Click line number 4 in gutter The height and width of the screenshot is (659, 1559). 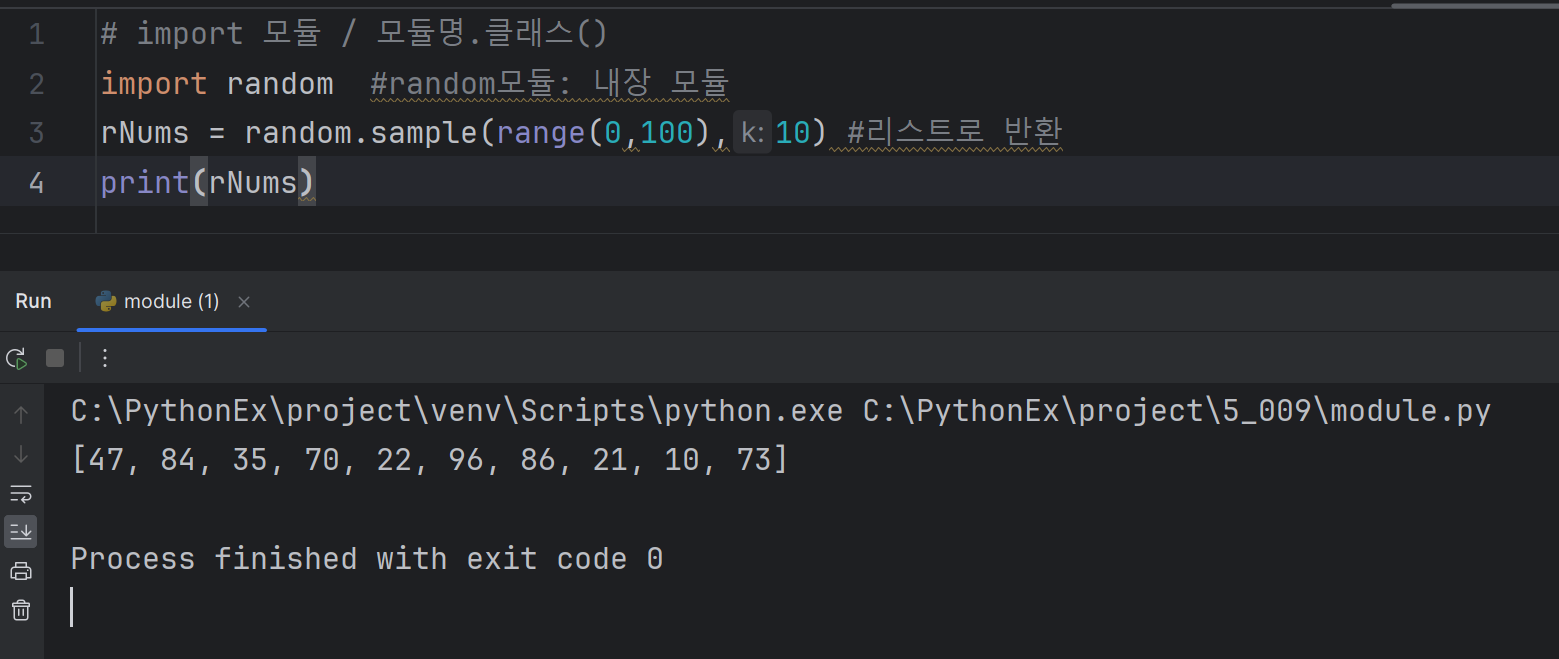[37, 183]
